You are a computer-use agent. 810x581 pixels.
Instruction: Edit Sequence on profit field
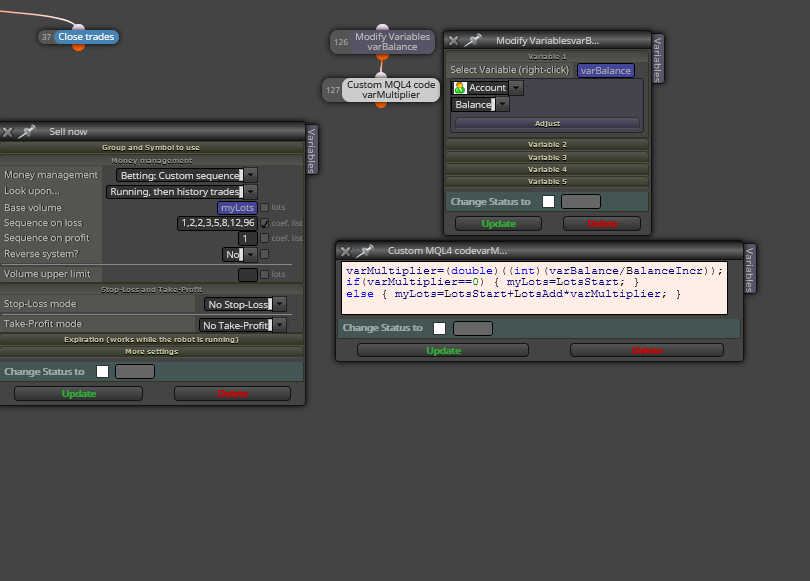coord(247,238)
